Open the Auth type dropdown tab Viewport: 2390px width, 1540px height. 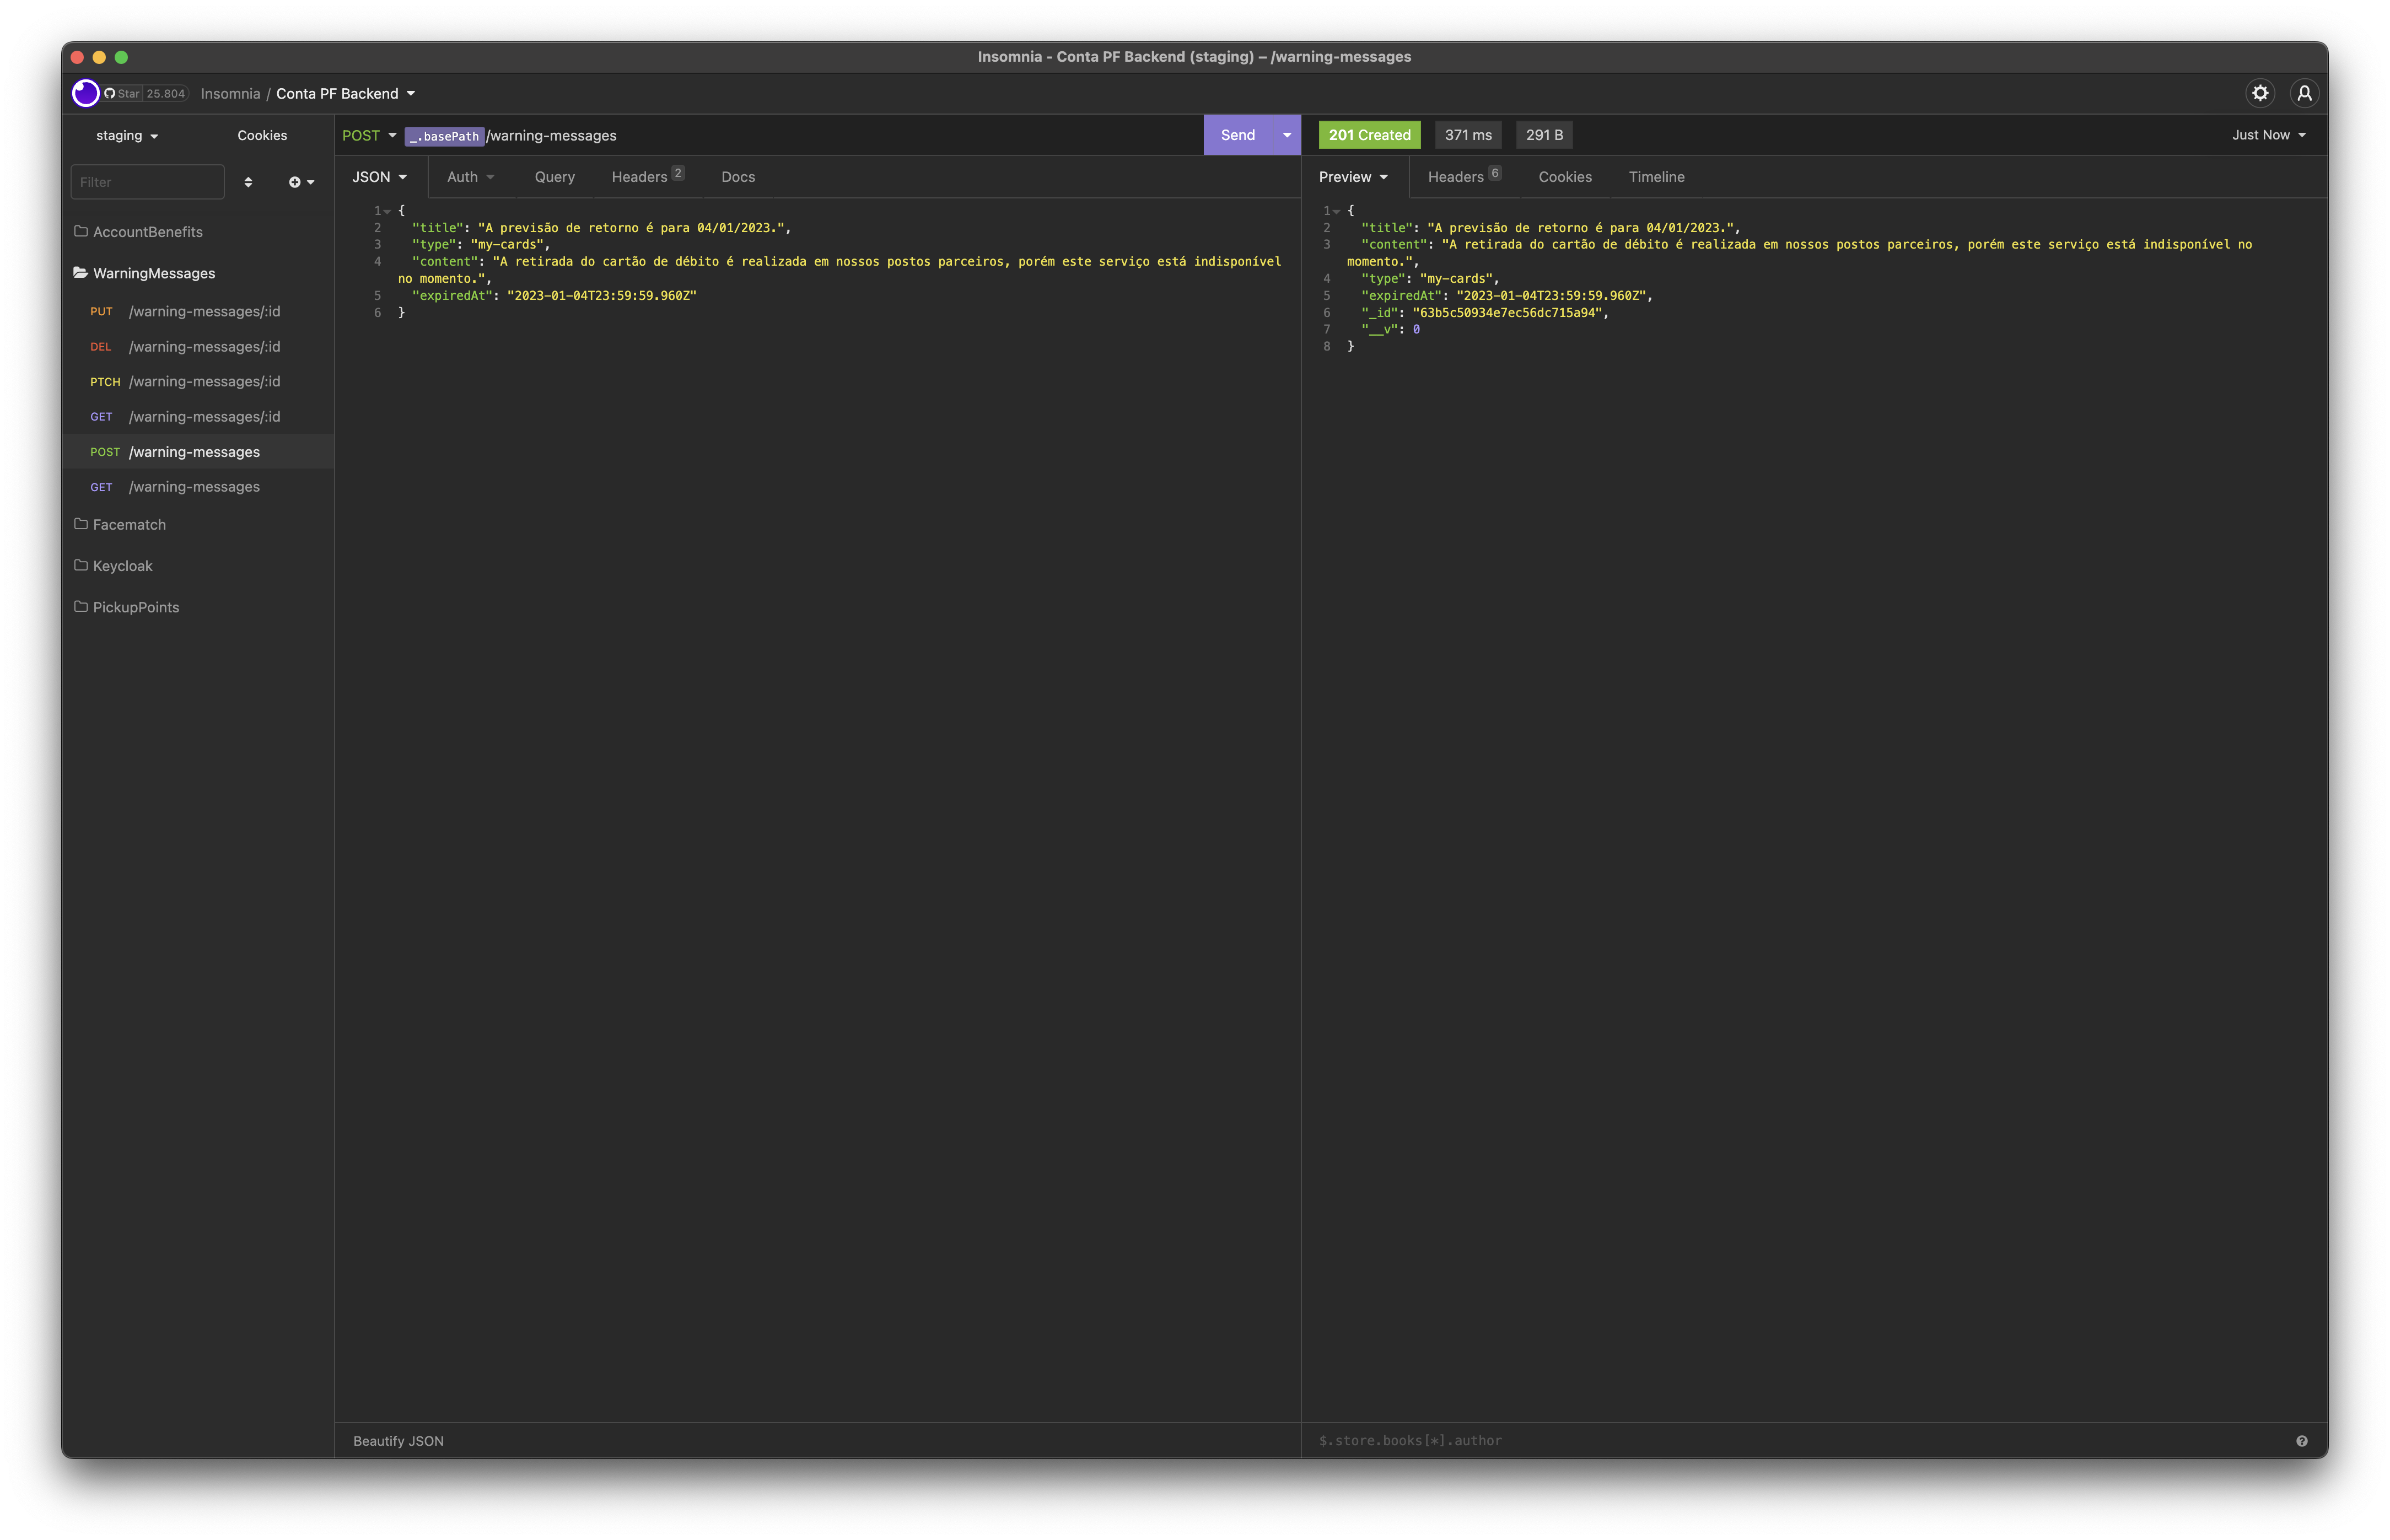point(470,177)
